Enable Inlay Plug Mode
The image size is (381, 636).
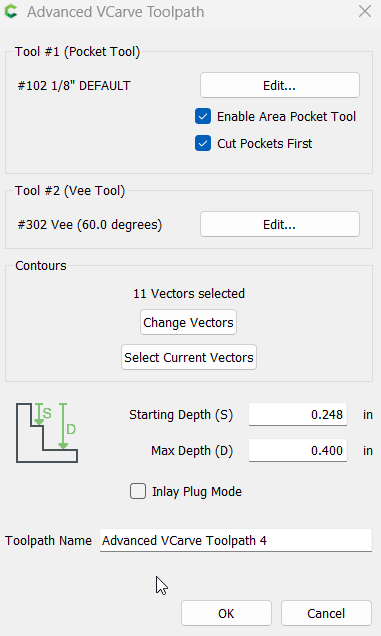click(x=138, y=491)
